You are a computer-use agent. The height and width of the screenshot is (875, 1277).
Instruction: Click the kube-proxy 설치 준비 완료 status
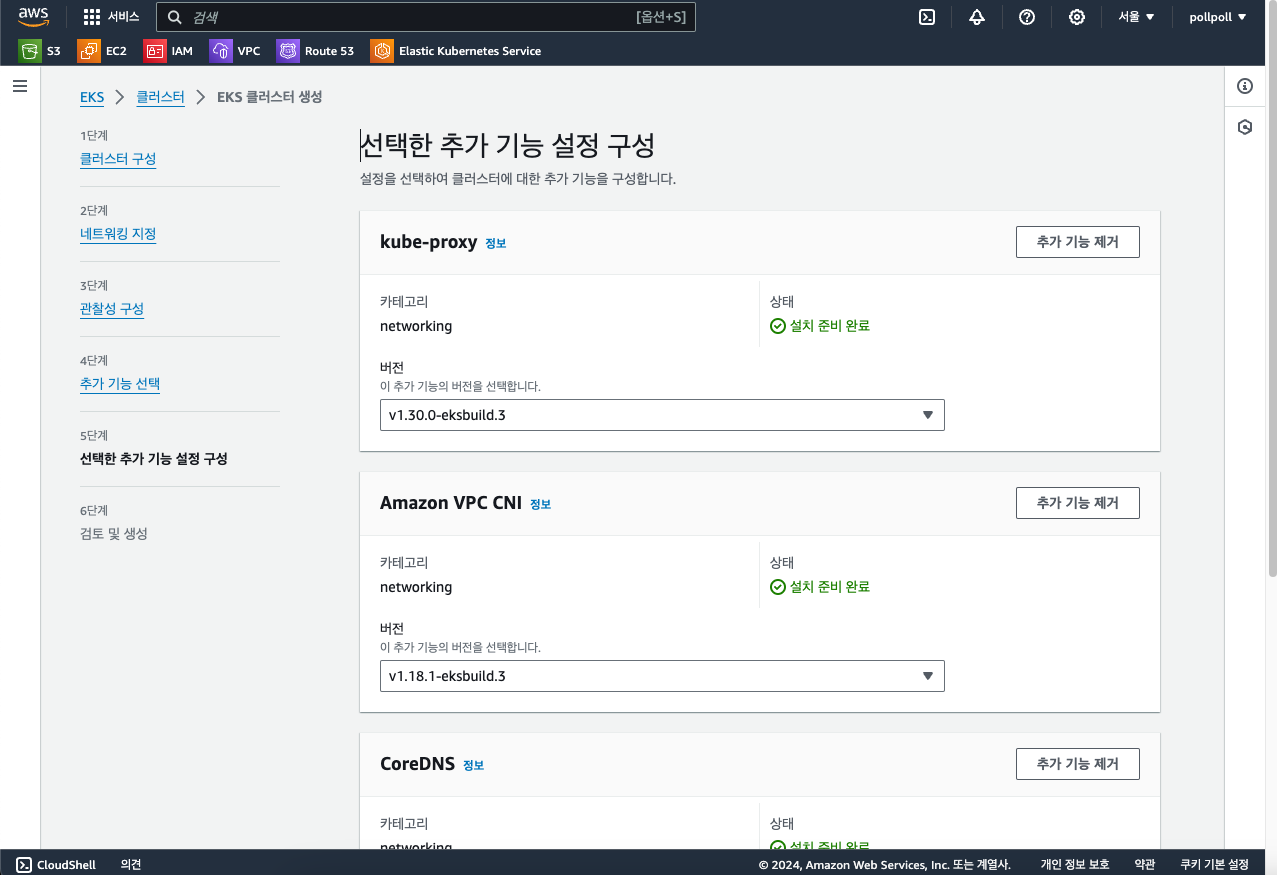[x=820, y=326]
